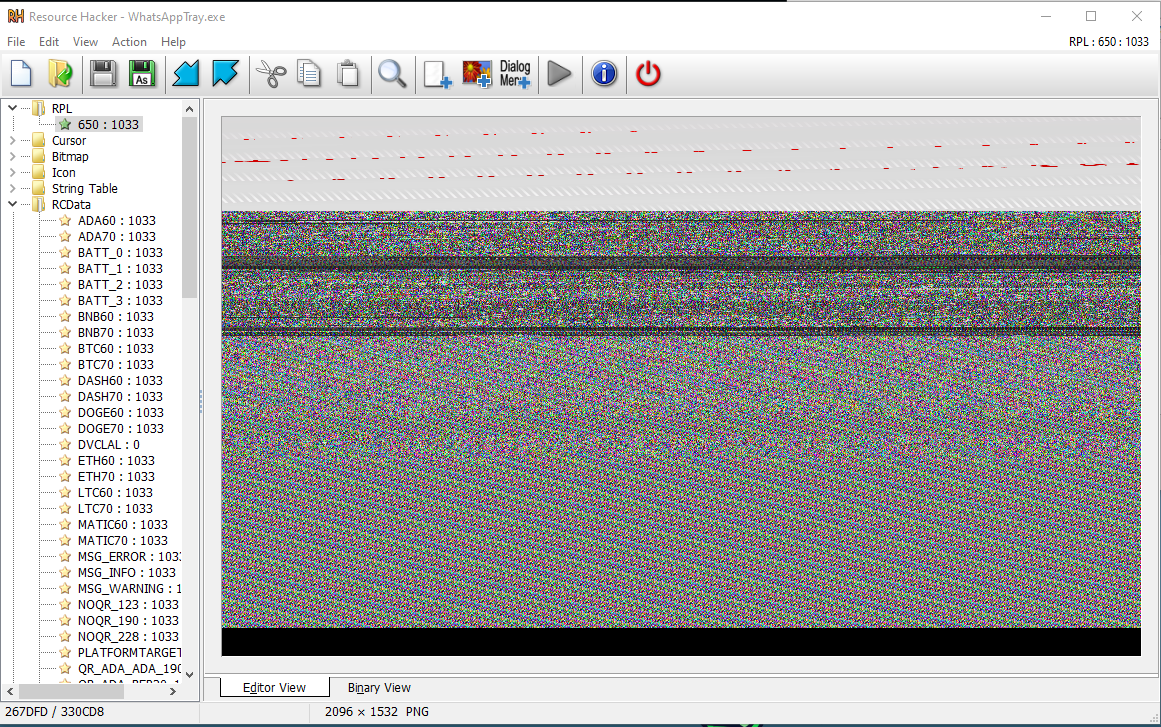
Task: Click the PNG image preview
Action: click(x=680, y=386)
